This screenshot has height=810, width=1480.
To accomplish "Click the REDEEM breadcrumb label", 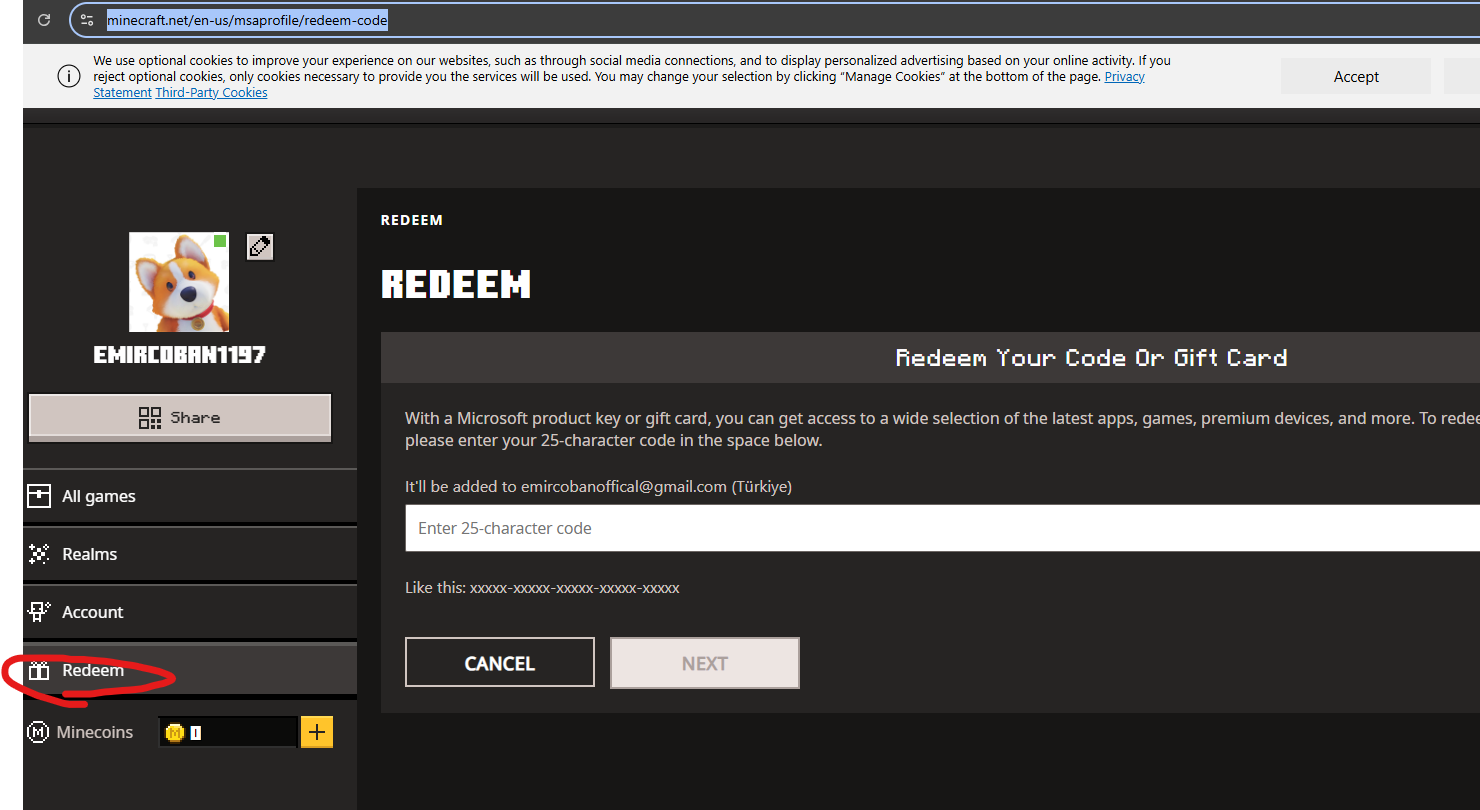I will point(412,220).
